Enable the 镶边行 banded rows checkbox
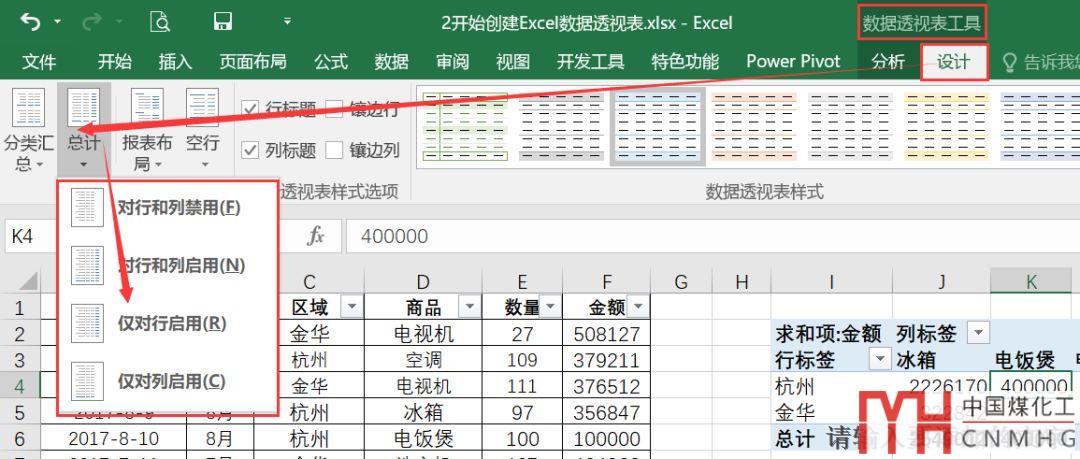1080x459 pixels. 334,108
